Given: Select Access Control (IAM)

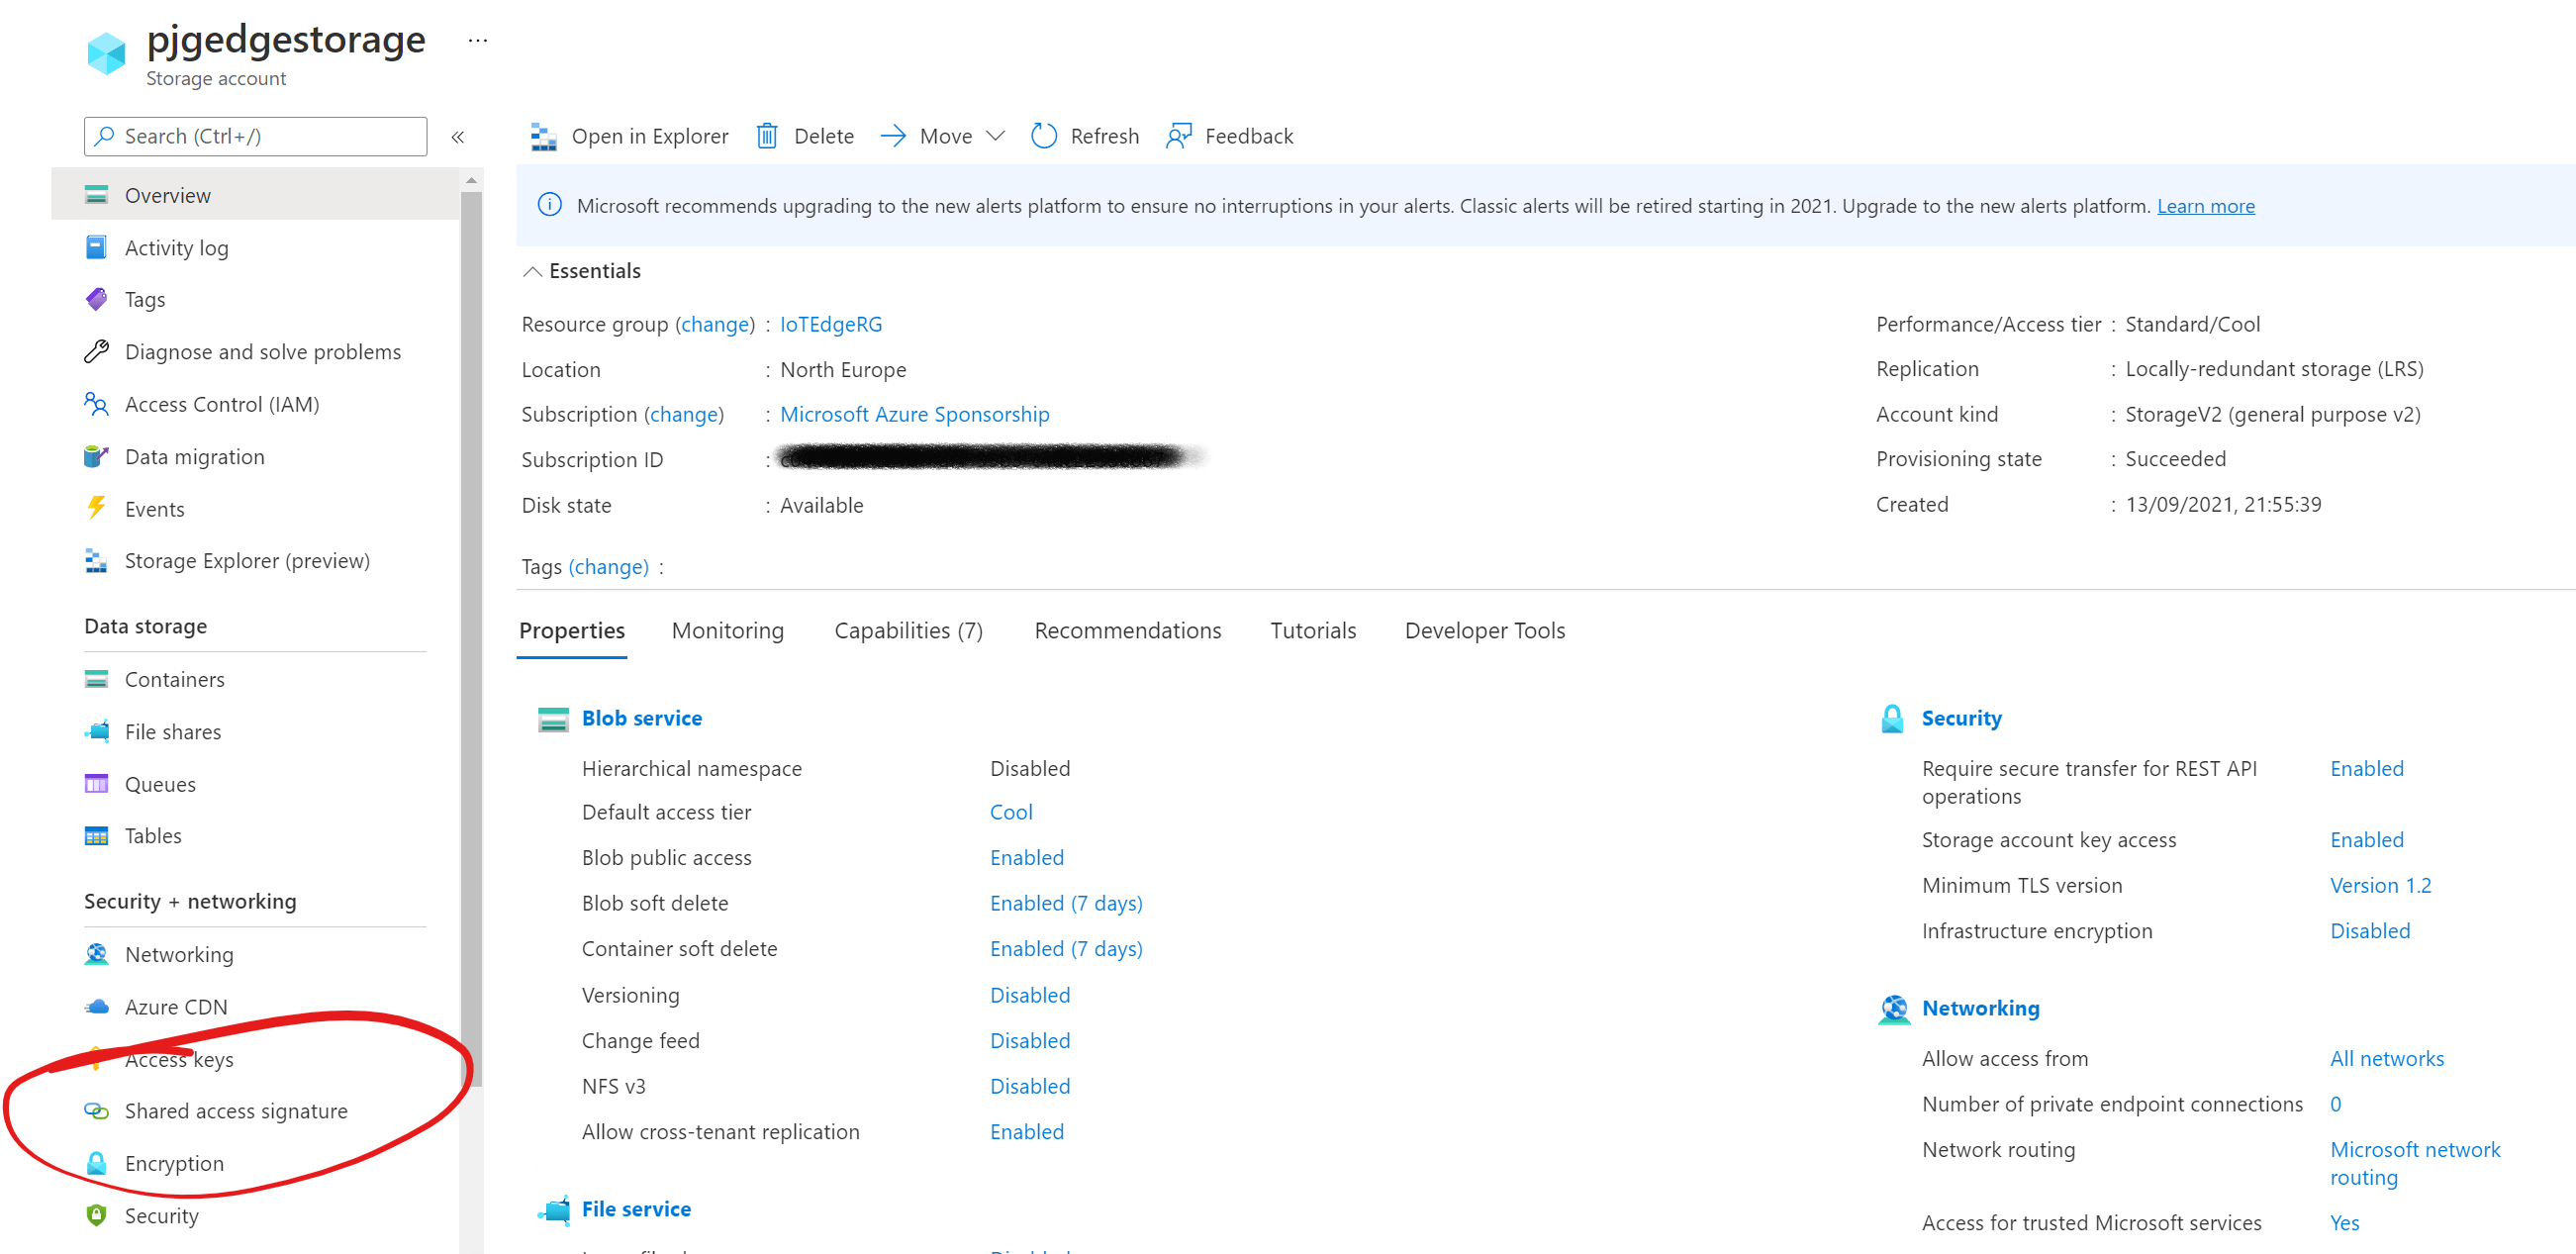Looking at the screenshot, I should coord(221,404).
